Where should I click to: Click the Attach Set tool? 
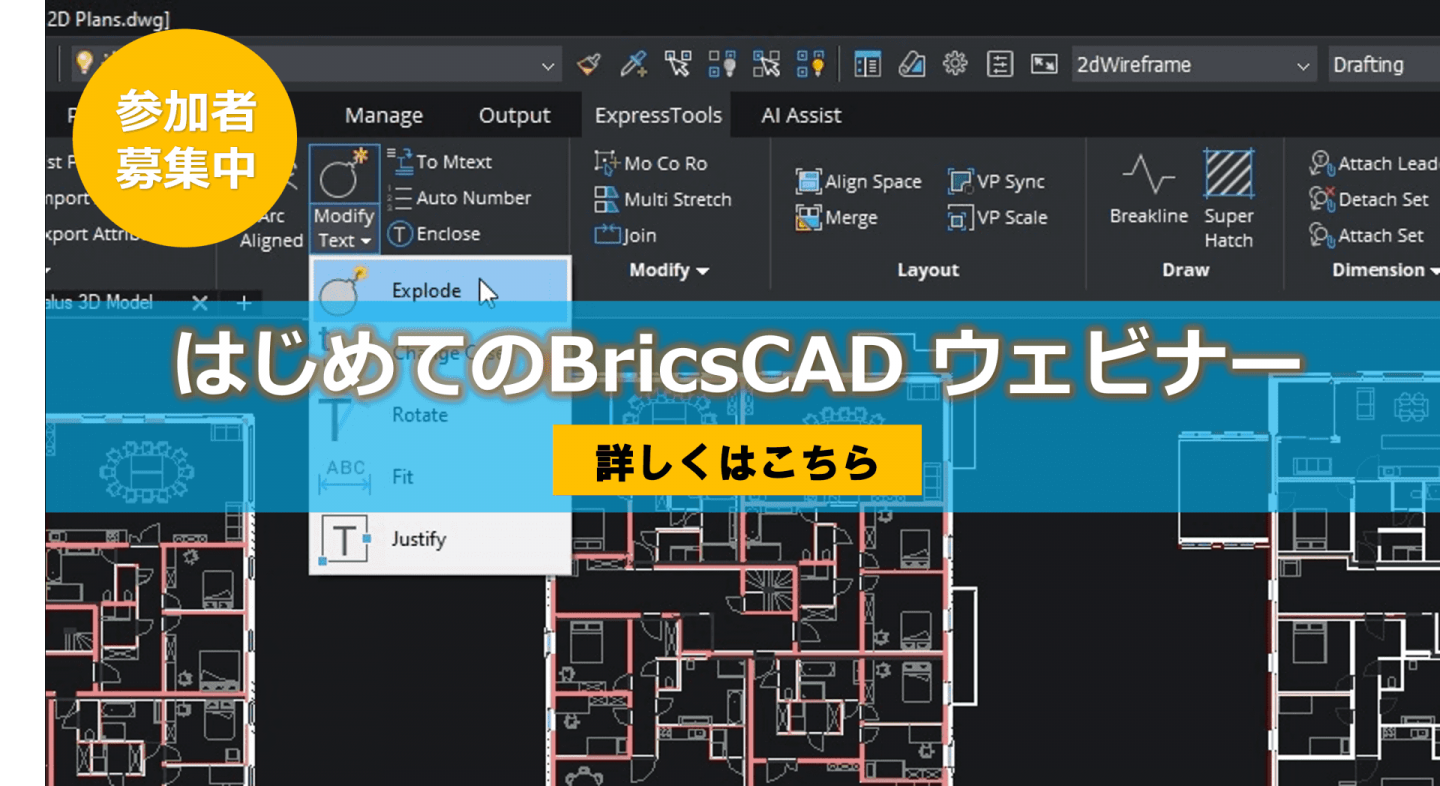[x=1367, y=236]
